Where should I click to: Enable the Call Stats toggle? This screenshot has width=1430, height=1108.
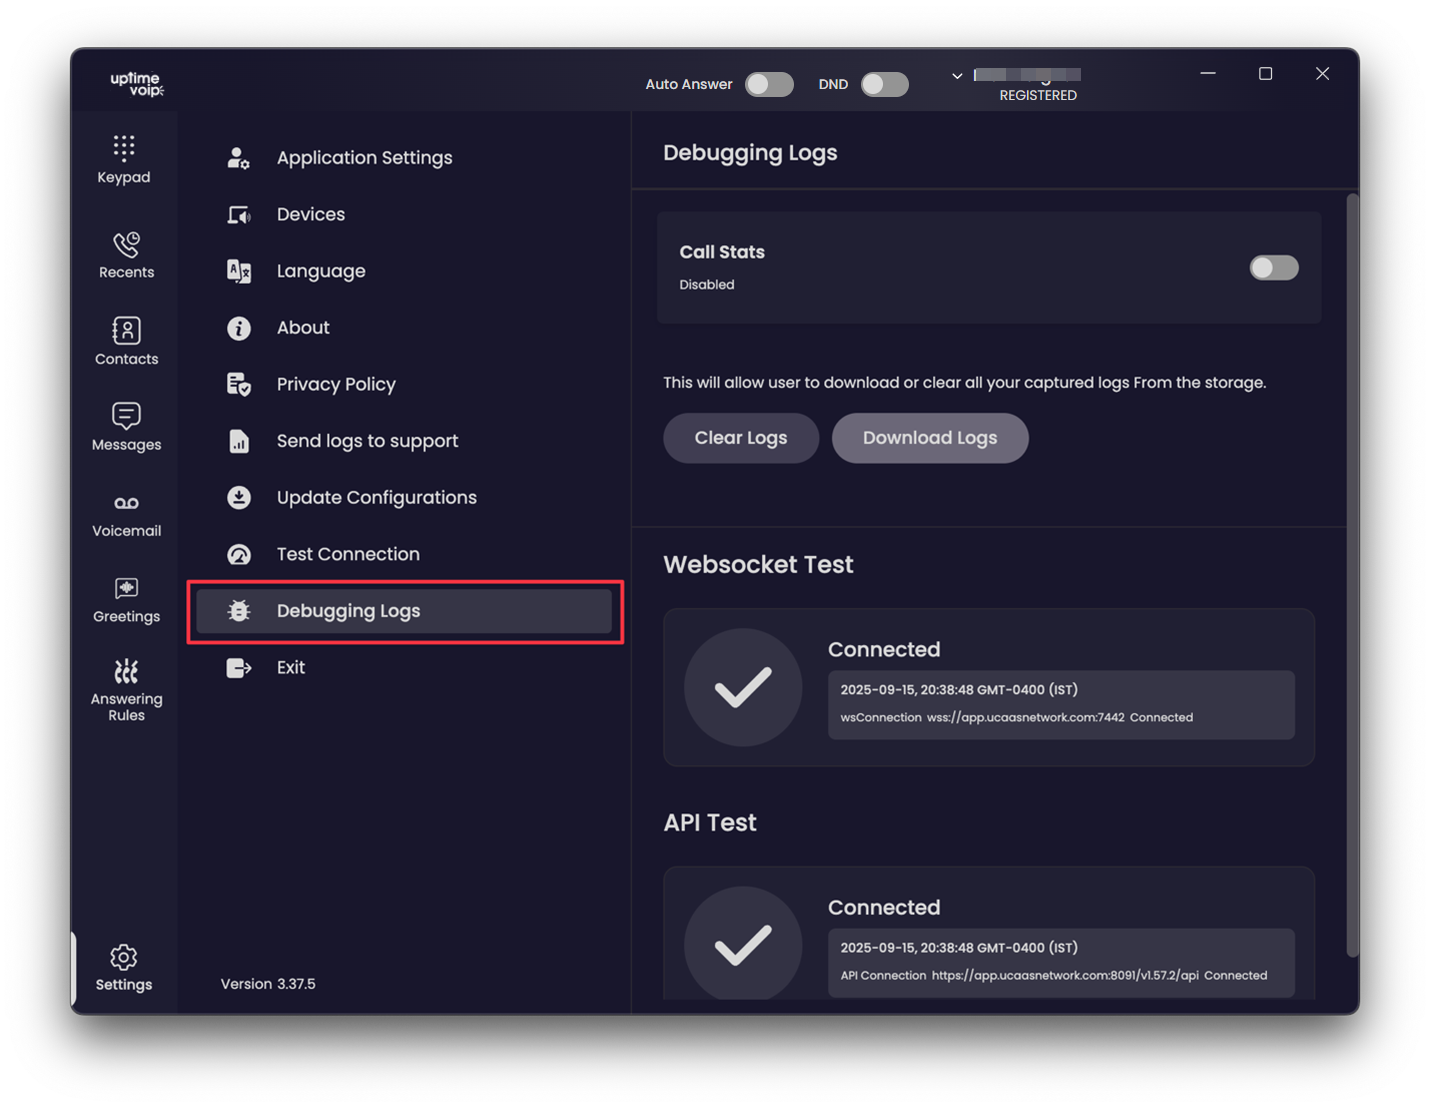[x=1273, y=268]
